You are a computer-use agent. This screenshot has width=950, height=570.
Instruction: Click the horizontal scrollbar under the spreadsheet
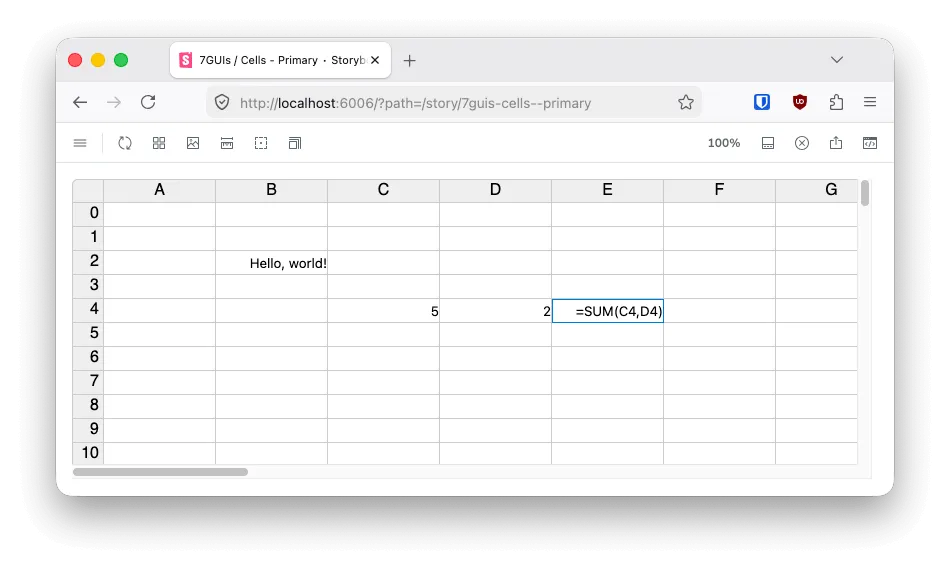[160, 471]
